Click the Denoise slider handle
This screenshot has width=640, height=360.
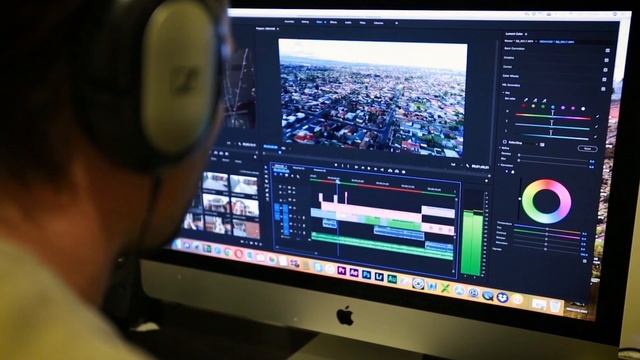click(x=519, y=155)
